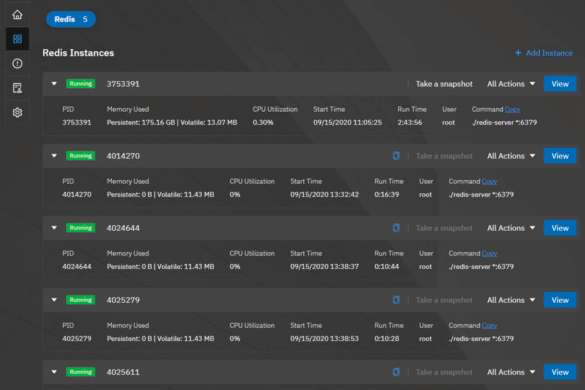View instance 4014270
The height and width of the screenshot is (390, 585).
(x=560, y=156)
